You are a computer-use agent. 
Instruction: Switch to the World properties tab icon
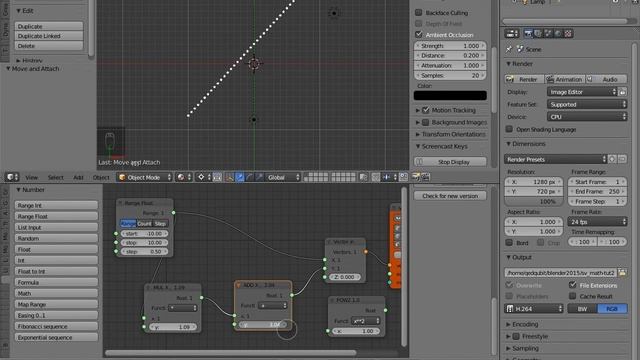coord(558,33)
